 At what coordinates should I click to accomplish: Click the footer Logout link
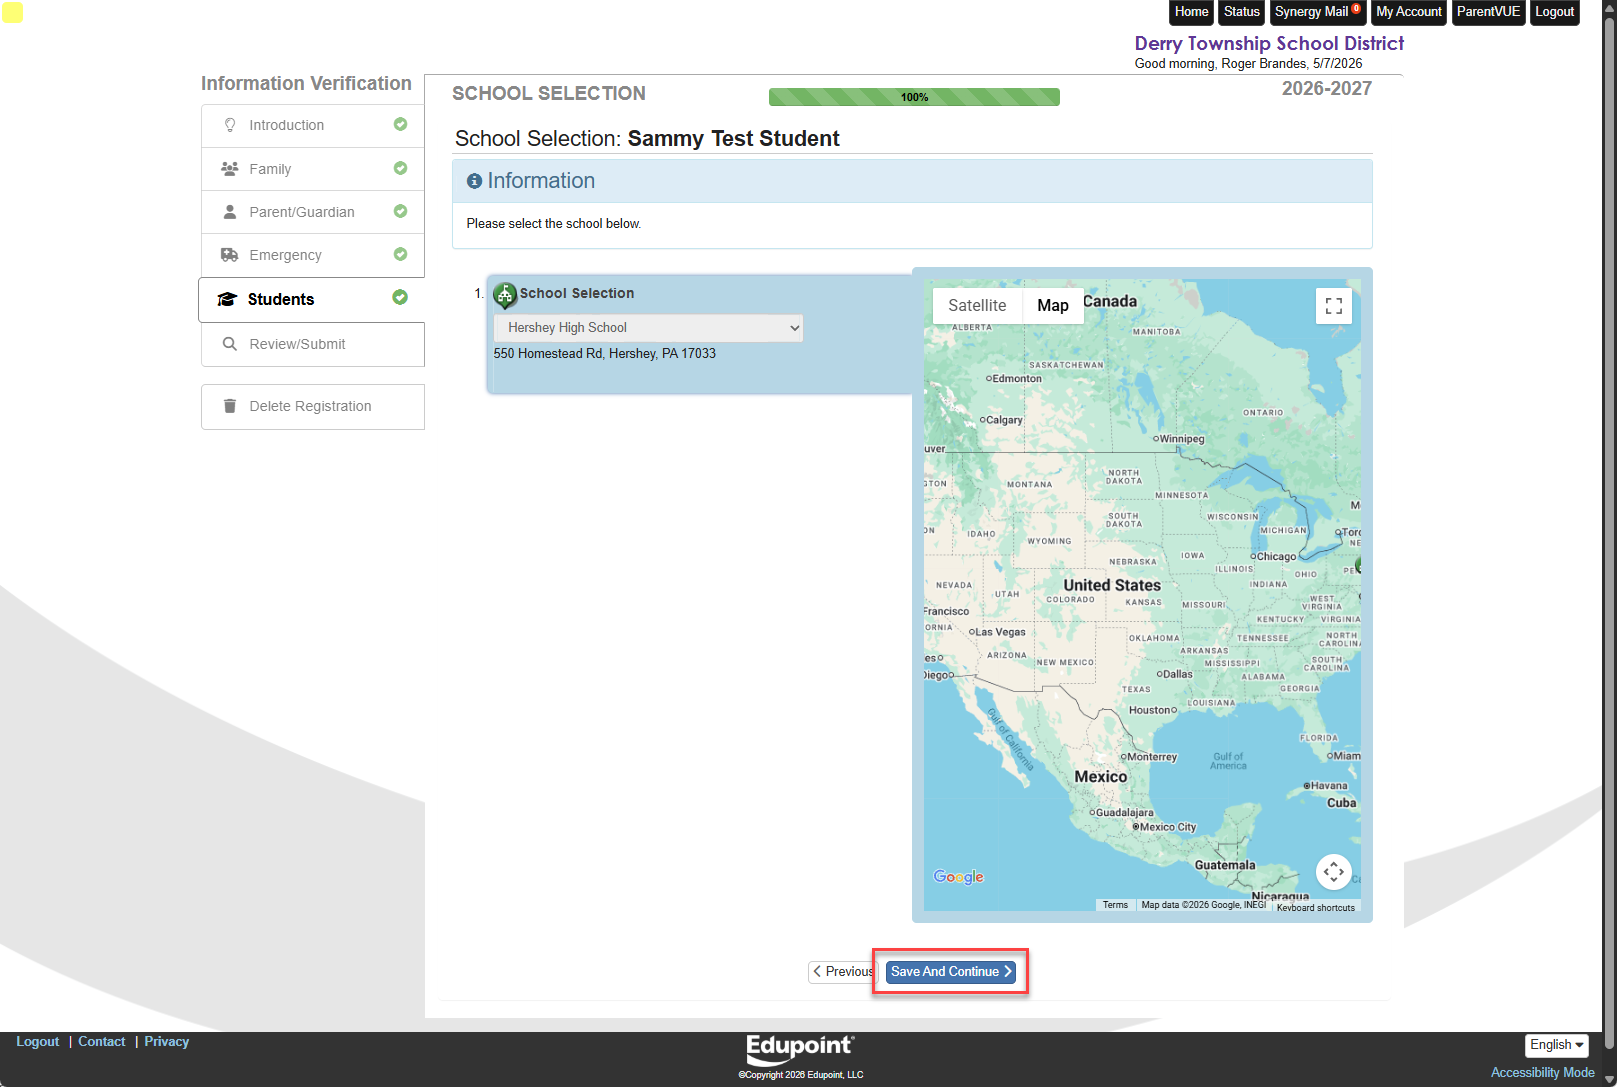click(x=38, y=1042)
